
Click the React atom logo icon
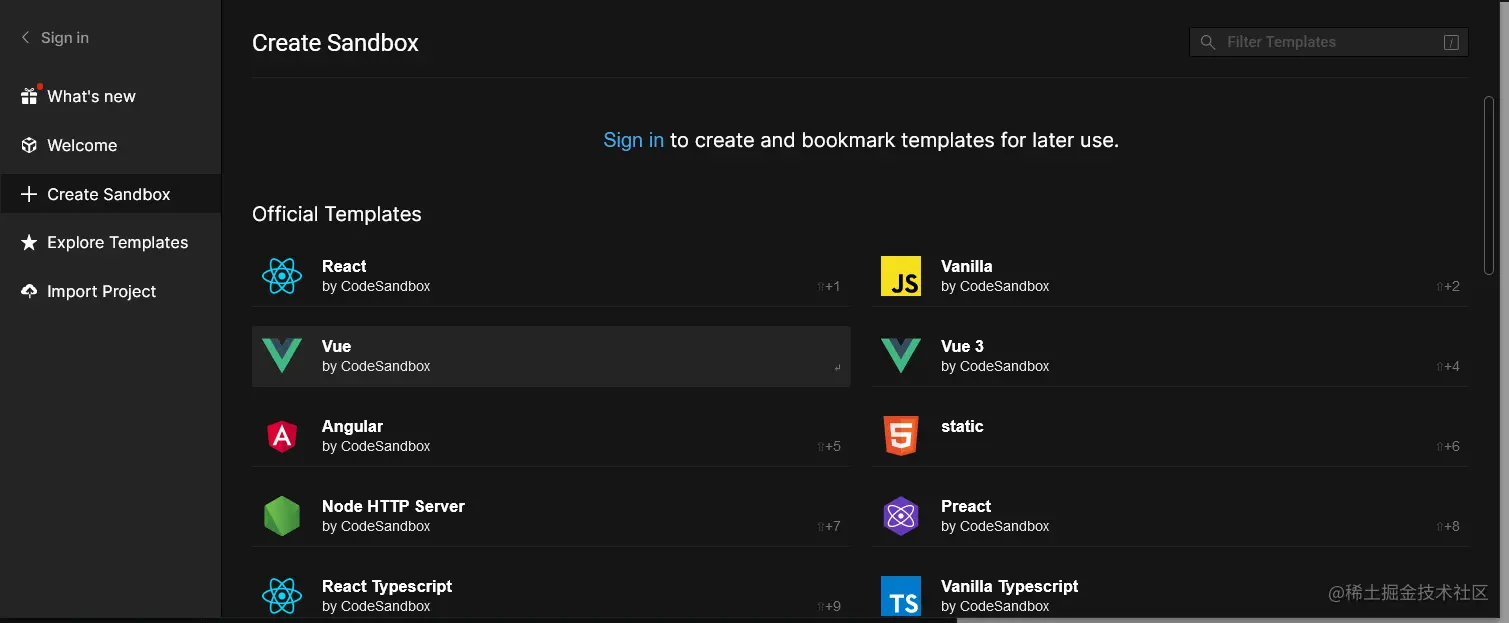(282, 276)
